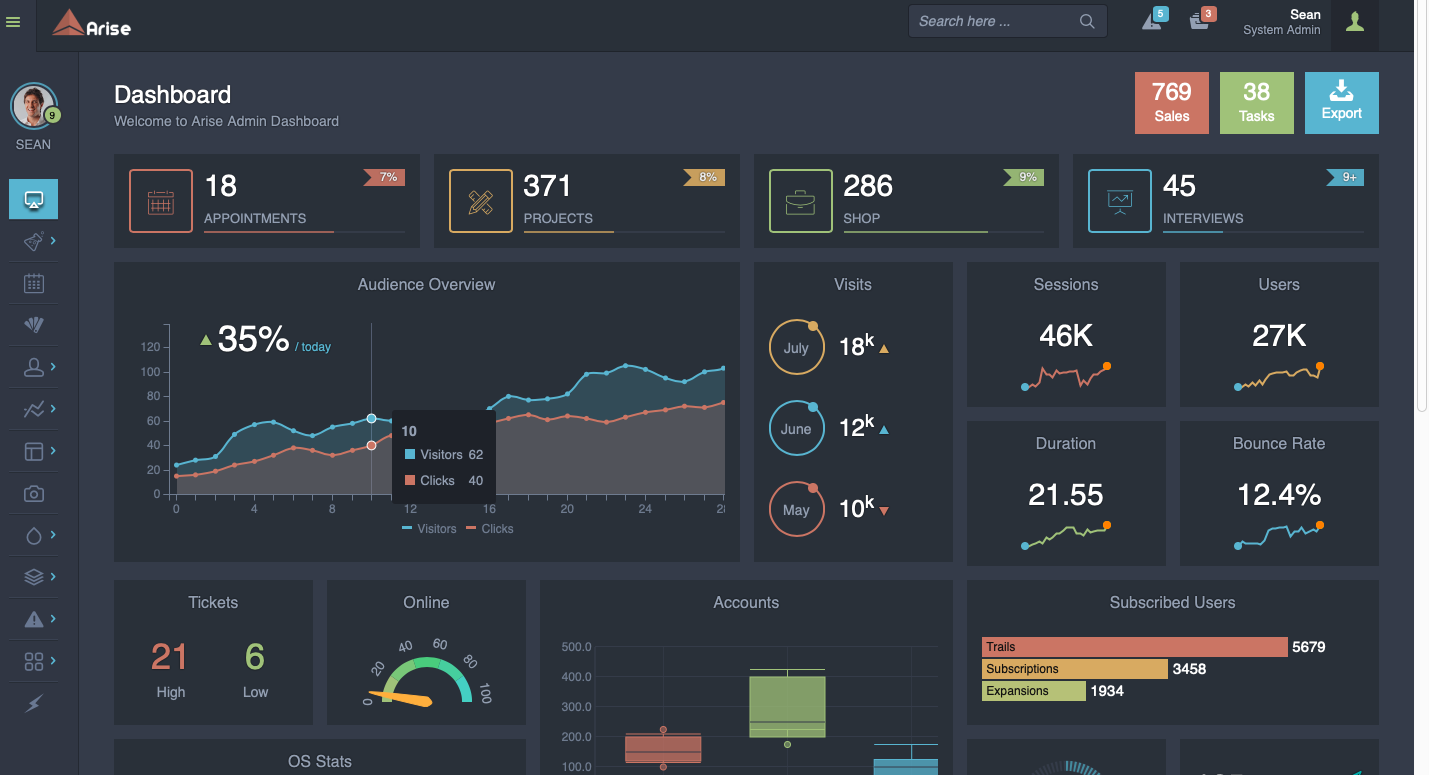This screenshot has height=775, width=1429.
Task: Toggle the Visitors series in chart legend
Action: click(x=429, y=529)
